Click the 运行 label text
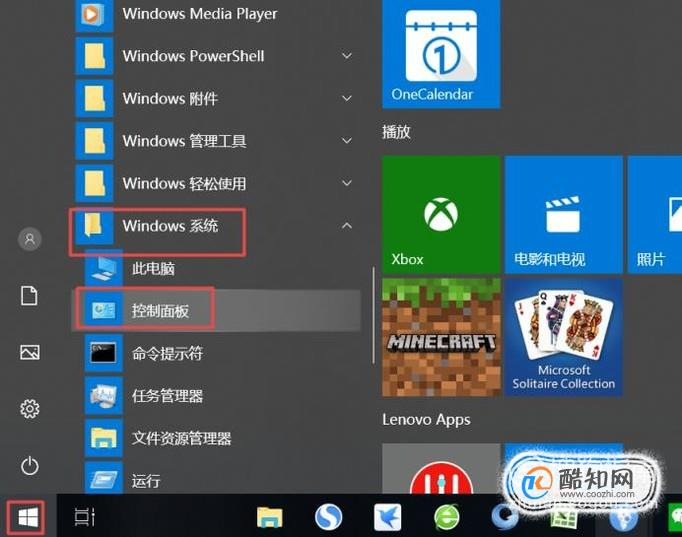Screen dimensions: 682x537 pos(146,481)
